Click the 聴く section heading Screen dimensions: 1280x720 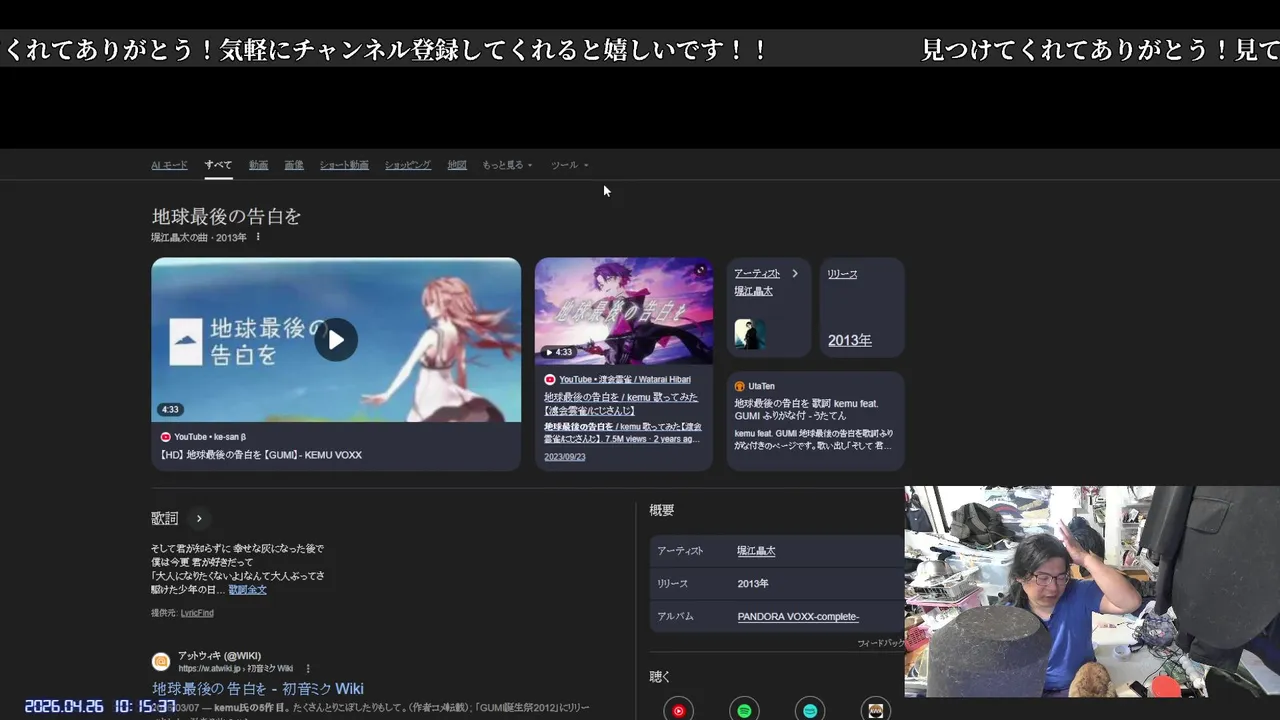(x=660, y=677)
